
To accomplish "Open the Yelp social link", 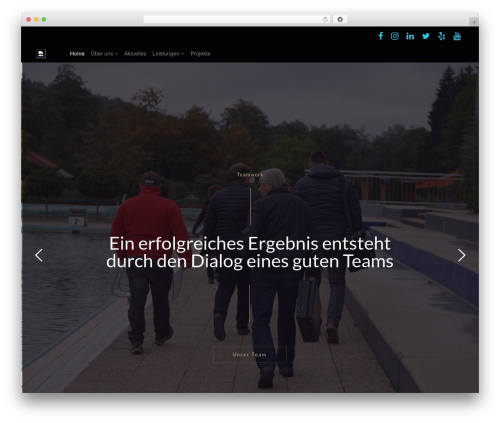I will click(x=442, y=36).
